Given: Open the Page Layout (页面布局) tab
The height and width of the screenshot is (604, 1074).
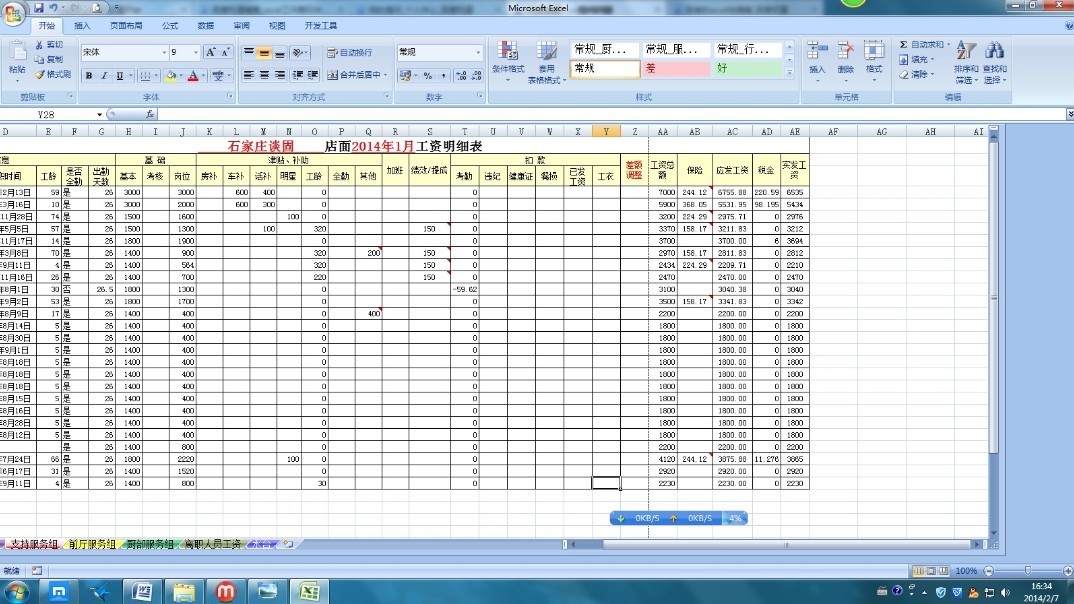Looking at the screenshot, I should coord(126,26).
